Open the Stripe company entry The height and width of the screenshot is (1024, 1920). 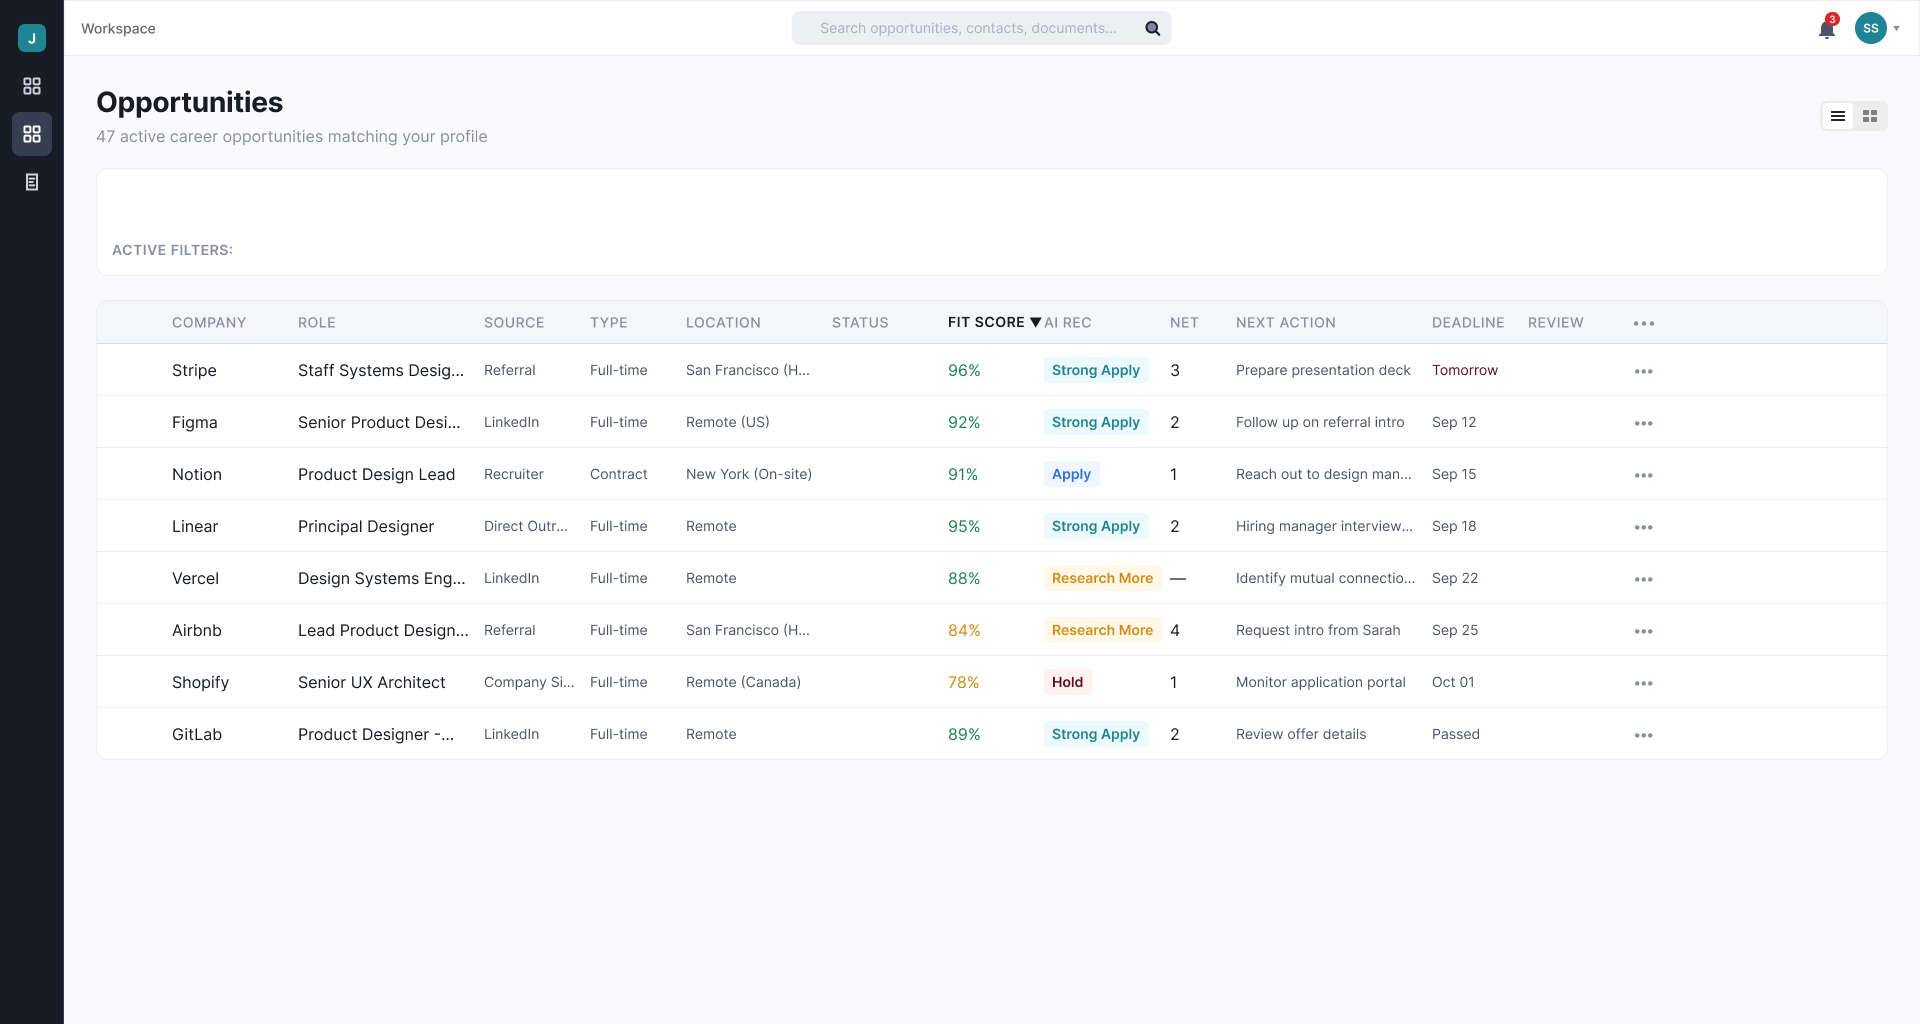(194, 370)
